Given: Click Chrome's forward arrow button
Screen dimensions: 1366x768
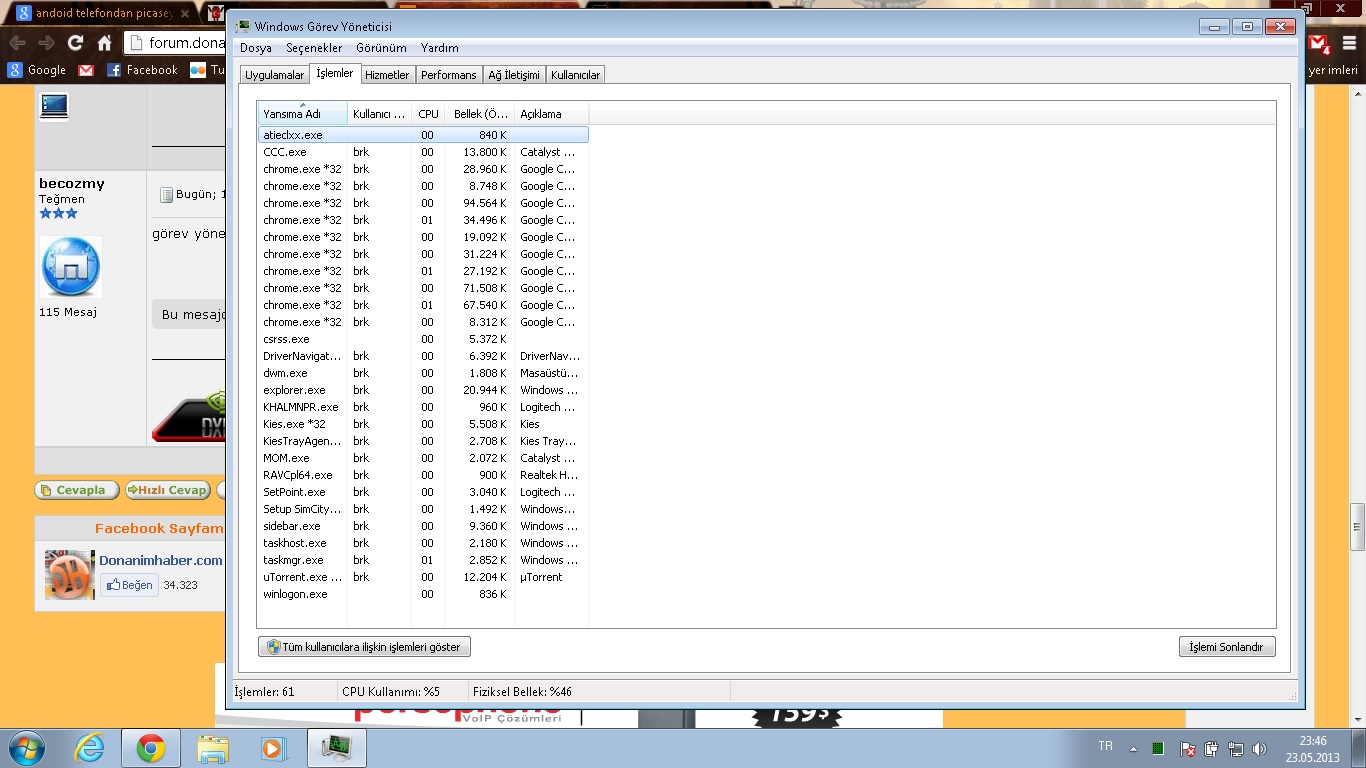Looking at the screenshot, I should tap(46, 43).
